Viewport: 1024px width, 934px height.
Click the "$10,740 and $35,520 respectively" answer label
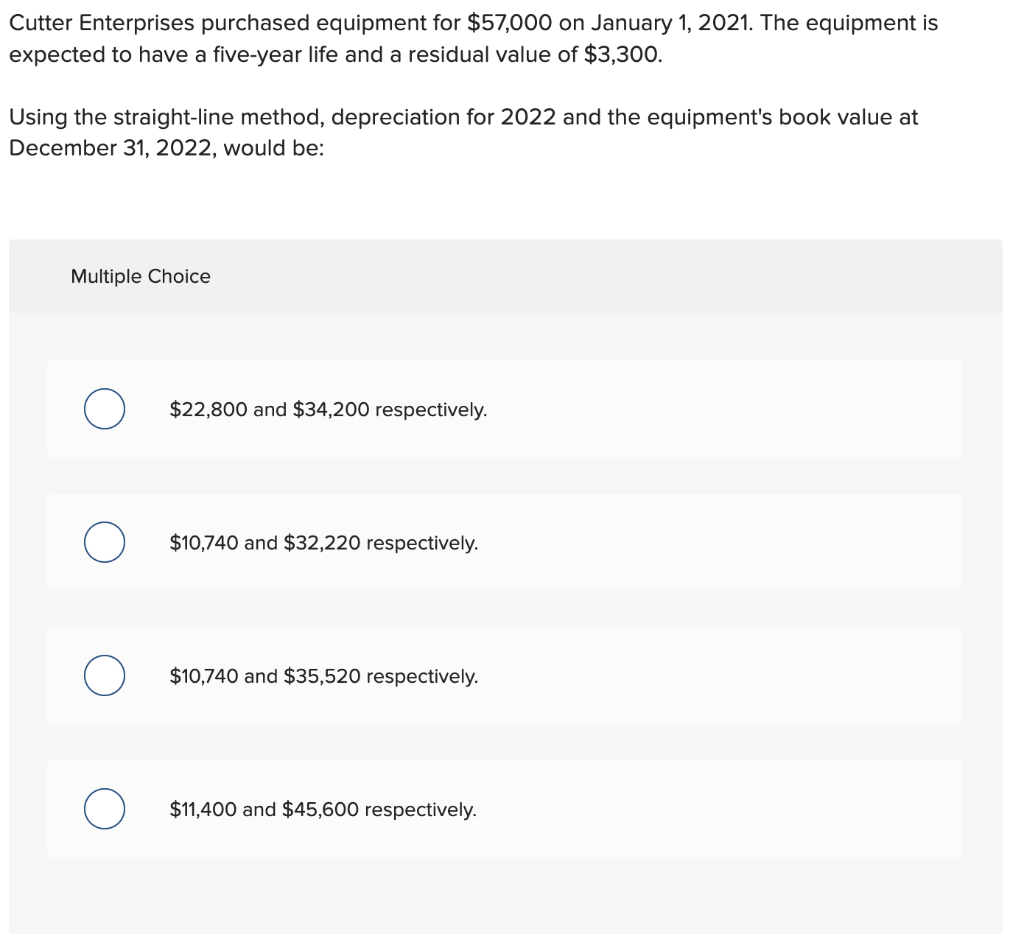tap(323, 676)
